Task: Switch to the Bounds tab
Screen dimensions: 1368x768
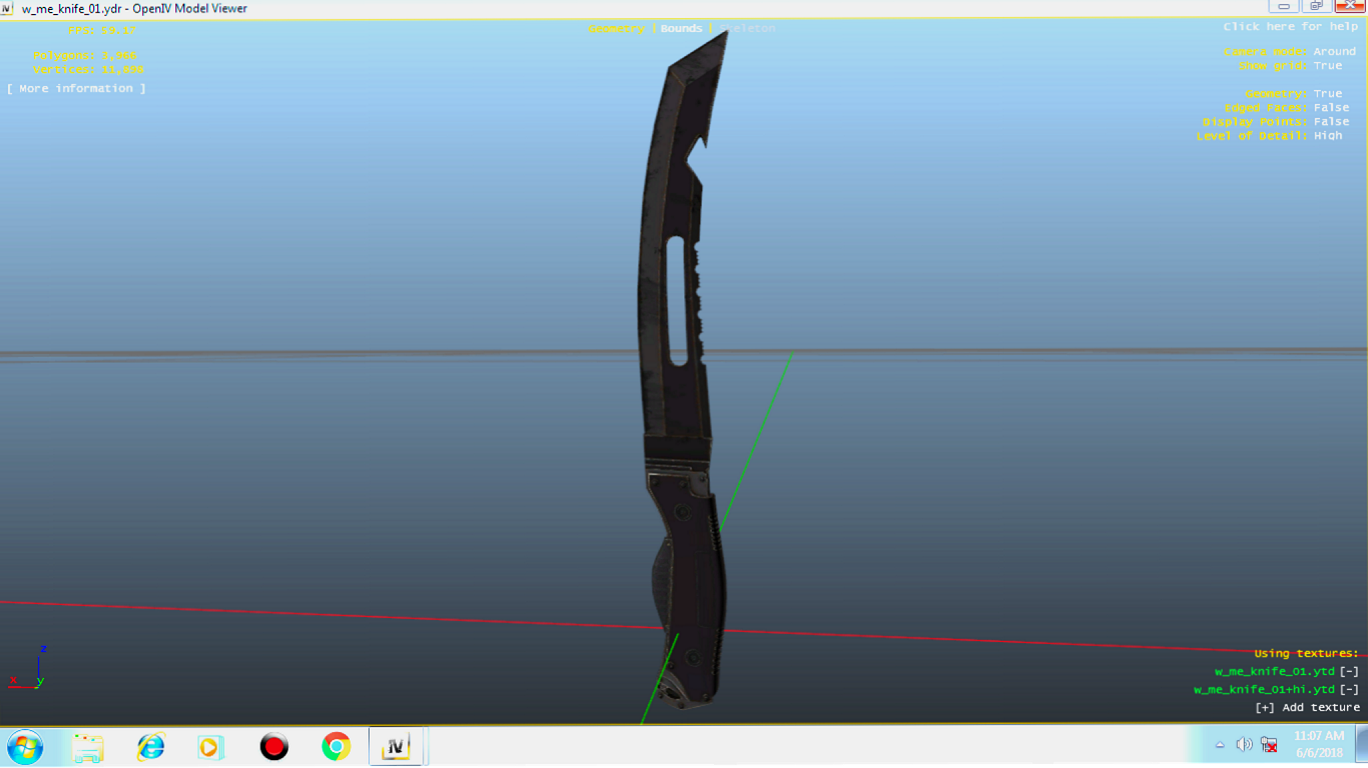Action: pos(681,29)
